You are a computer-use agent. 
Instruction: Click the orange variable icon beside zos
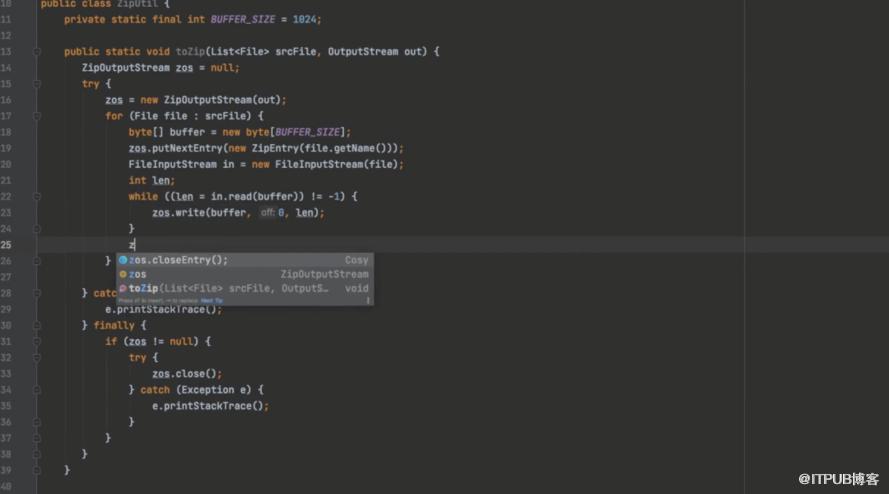tap(123, 274)
